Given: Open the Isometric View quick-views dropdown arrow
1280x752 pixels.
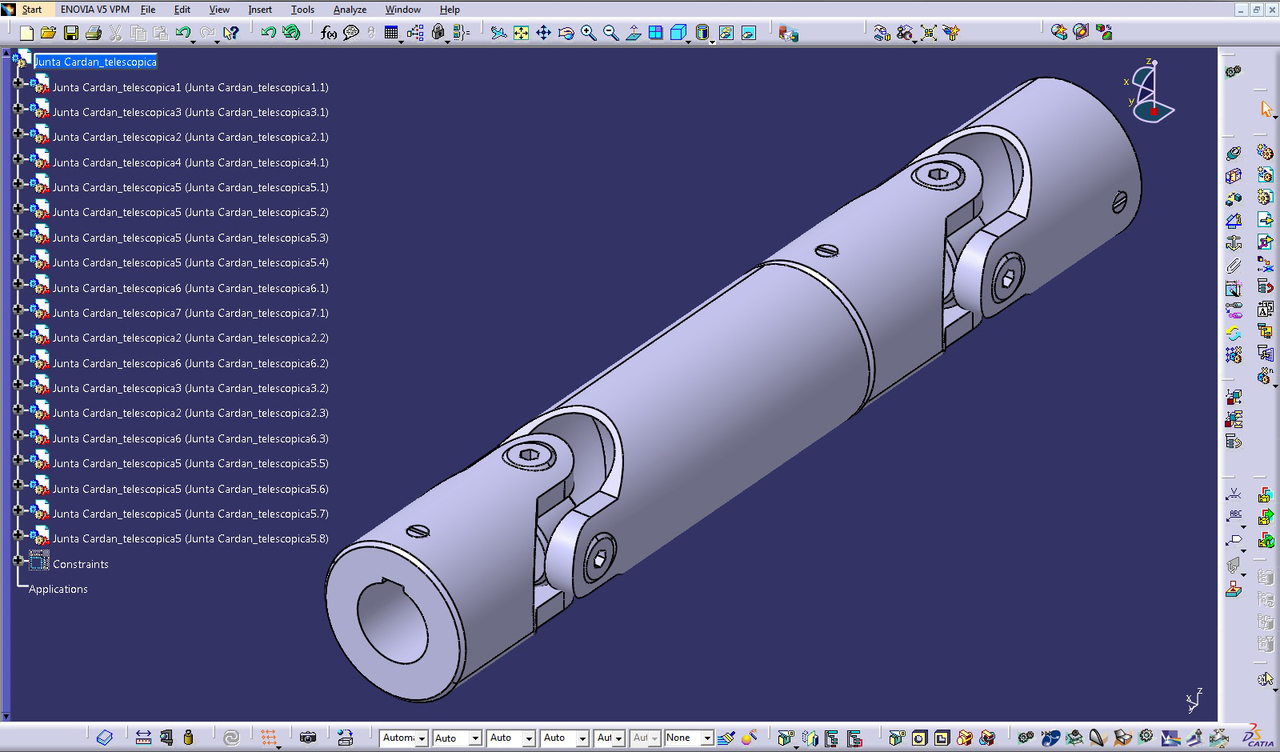Looking at the screenshot, I should point(689,40).
